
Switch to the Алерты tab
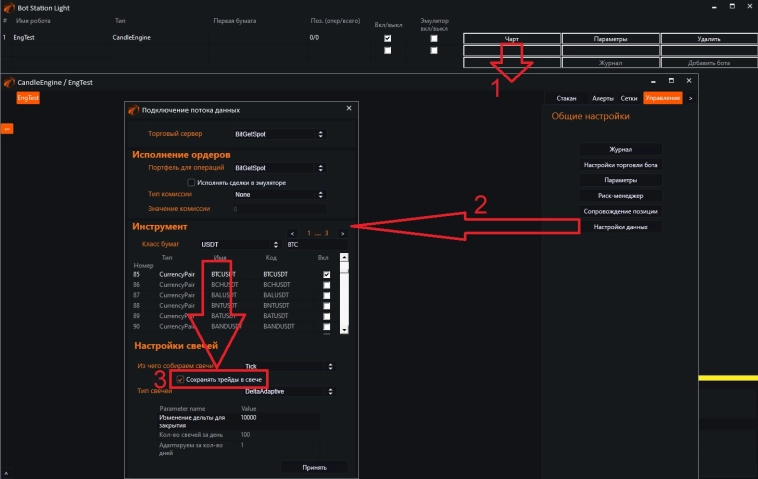coord(602,98)
